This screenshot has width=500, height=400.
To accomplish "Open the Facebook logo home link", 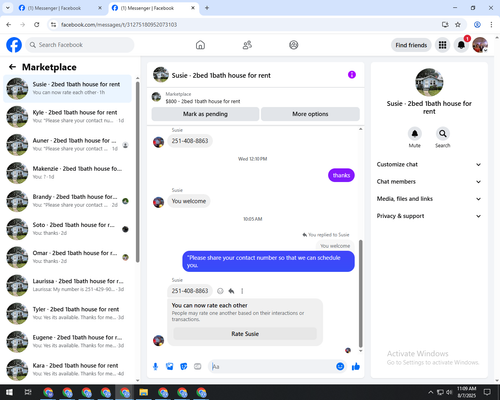I will coord(14,45).
